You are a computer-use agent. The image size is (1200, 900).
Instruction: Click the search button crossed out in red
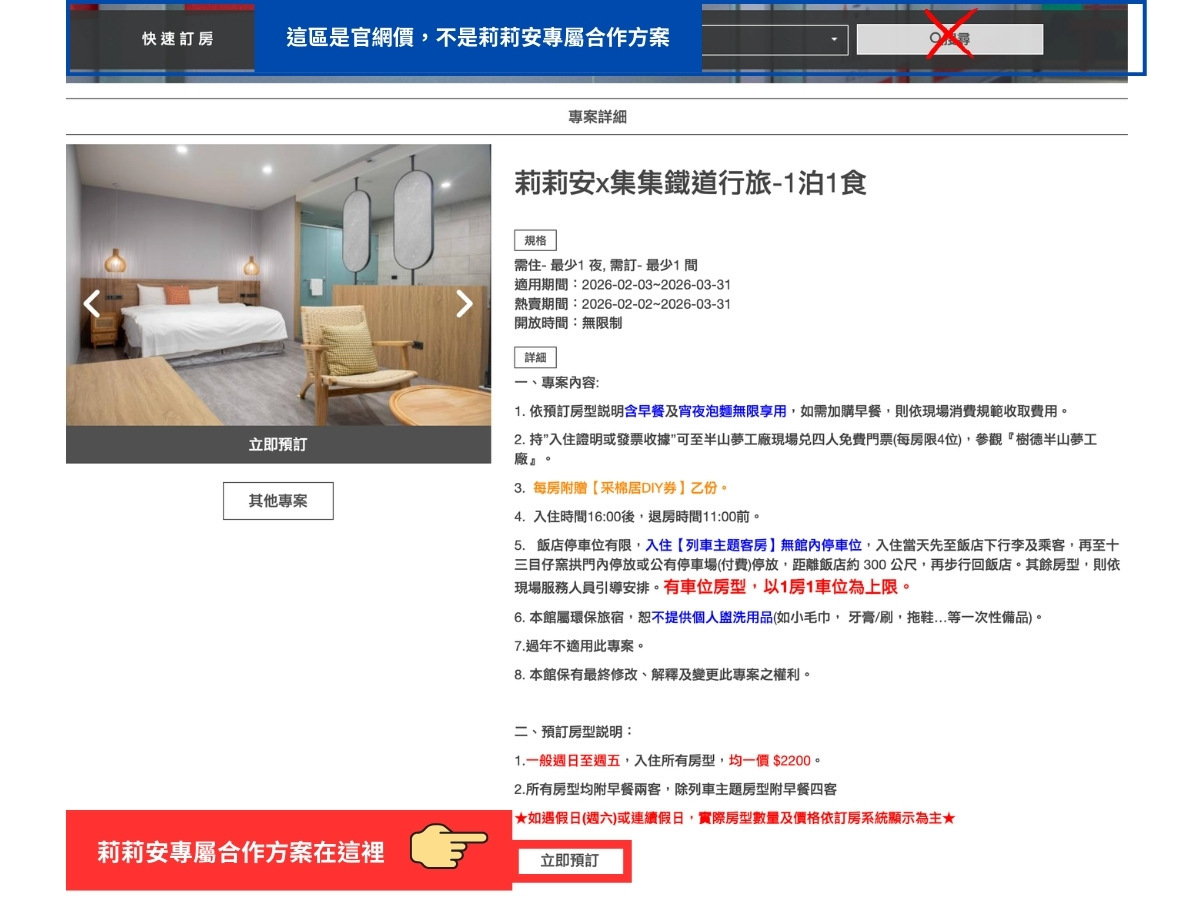949,39
